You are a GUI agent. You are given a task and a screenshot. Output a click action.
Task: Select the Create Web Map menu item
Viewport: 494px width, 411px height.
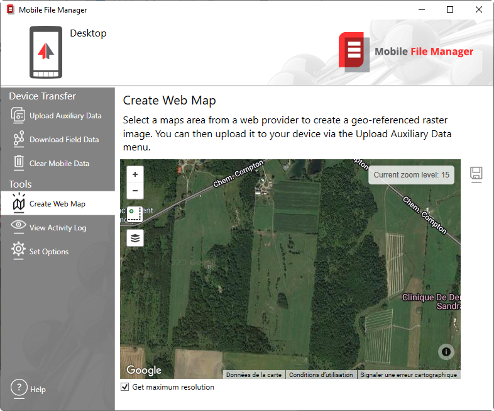[58, 203]
